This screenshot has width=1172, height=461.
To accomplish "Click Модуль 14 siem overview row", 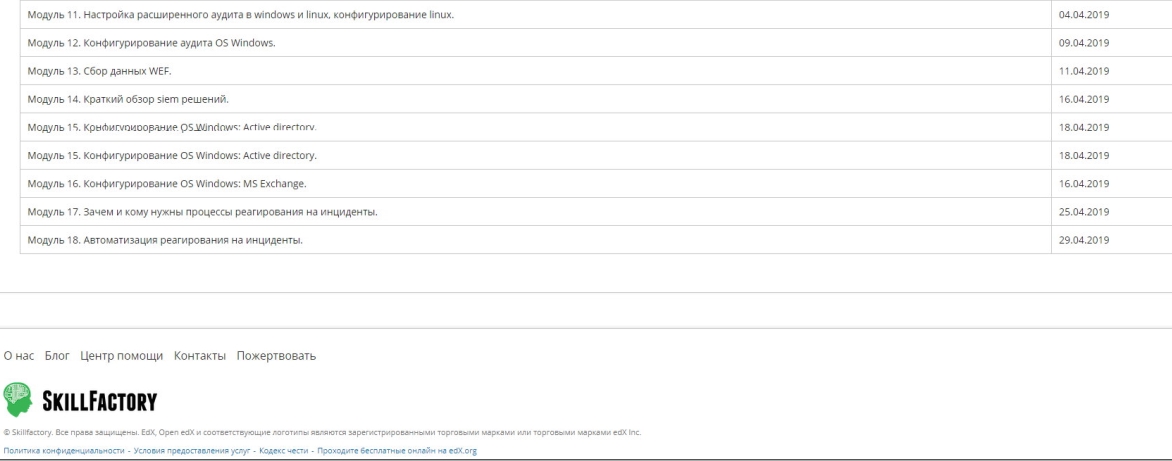I will (x=128, y=99).
